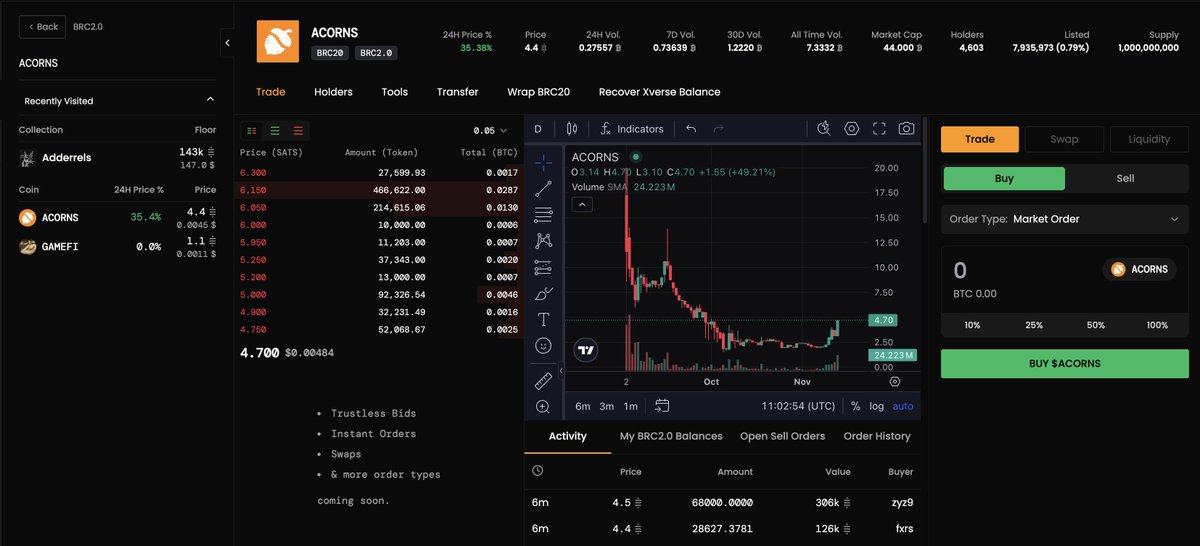Choose the XABCD pattern tool
This screenshot has height=546, width=1200.
(543, 241)
